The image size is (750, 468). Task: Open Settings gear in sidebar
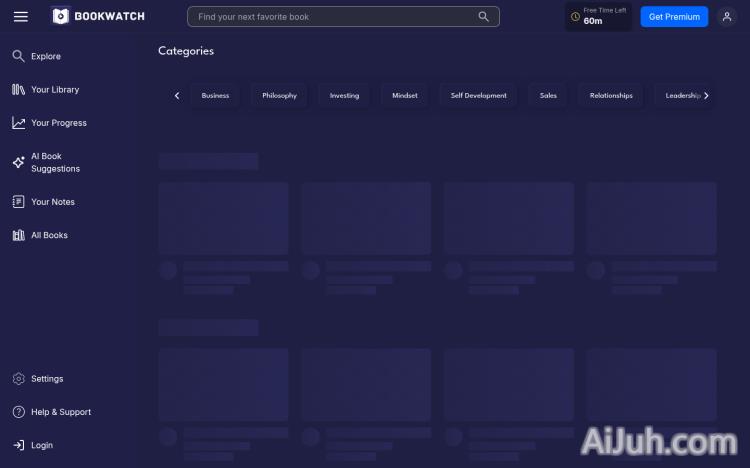[18, 379]
